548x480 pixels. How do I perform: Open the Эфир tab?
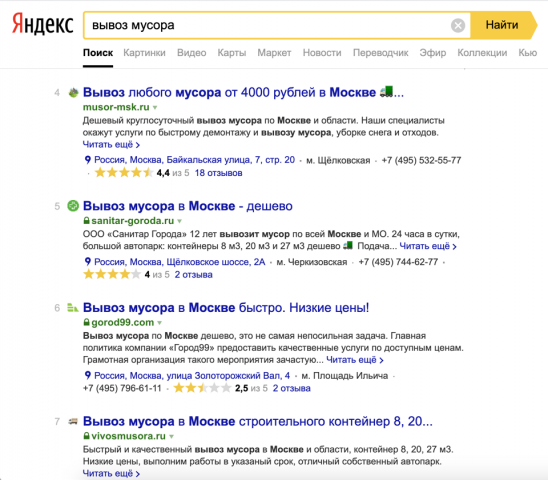433,53
